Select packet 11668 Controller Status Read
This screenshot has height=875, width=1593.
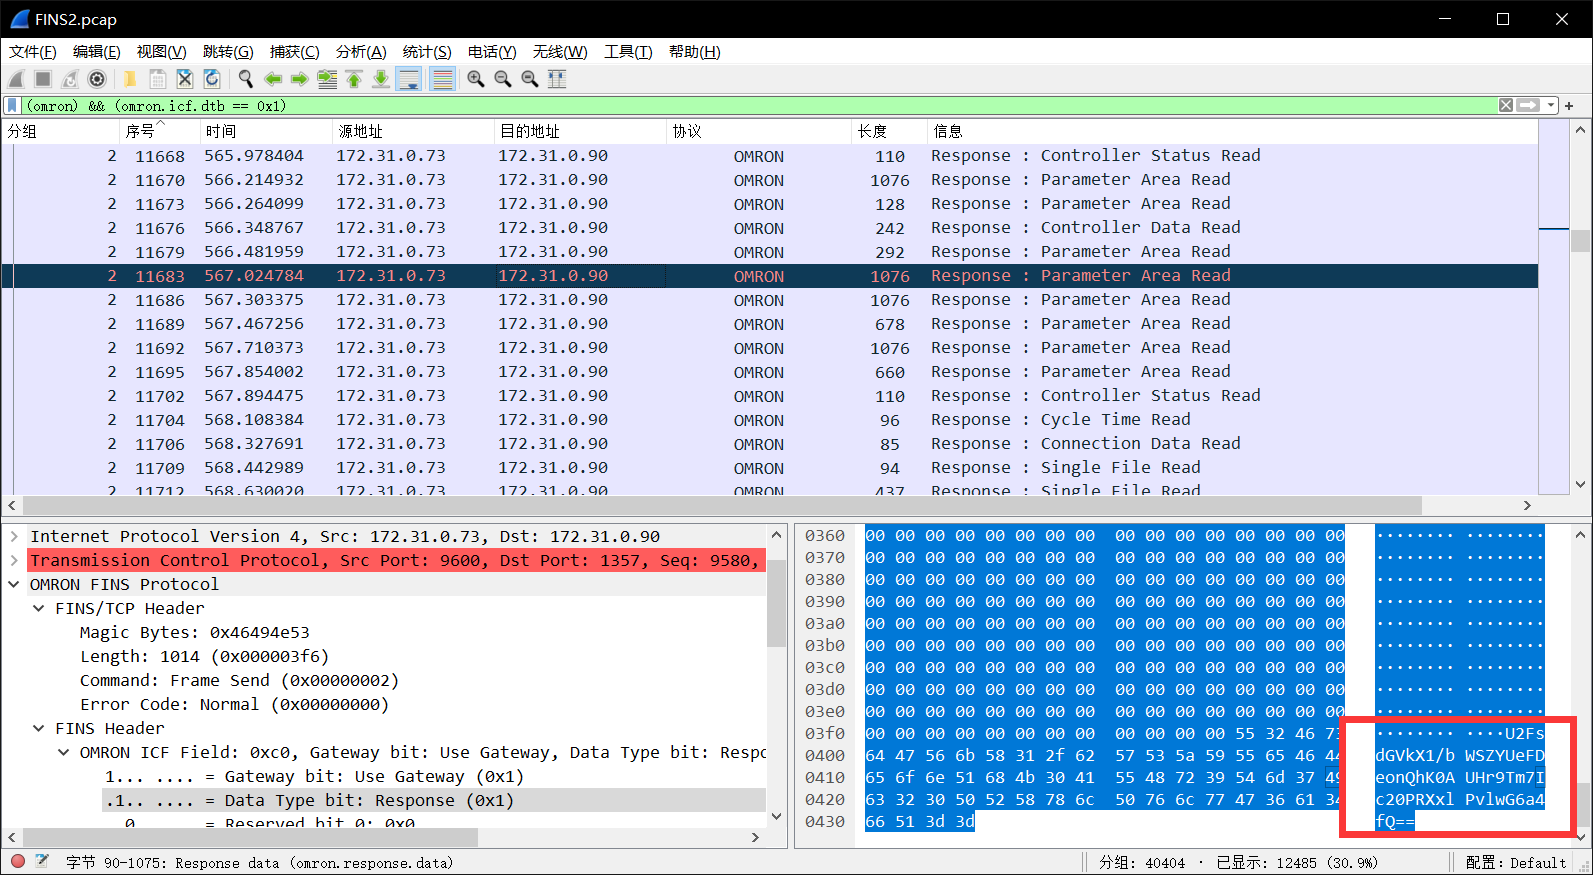point(770,156)
